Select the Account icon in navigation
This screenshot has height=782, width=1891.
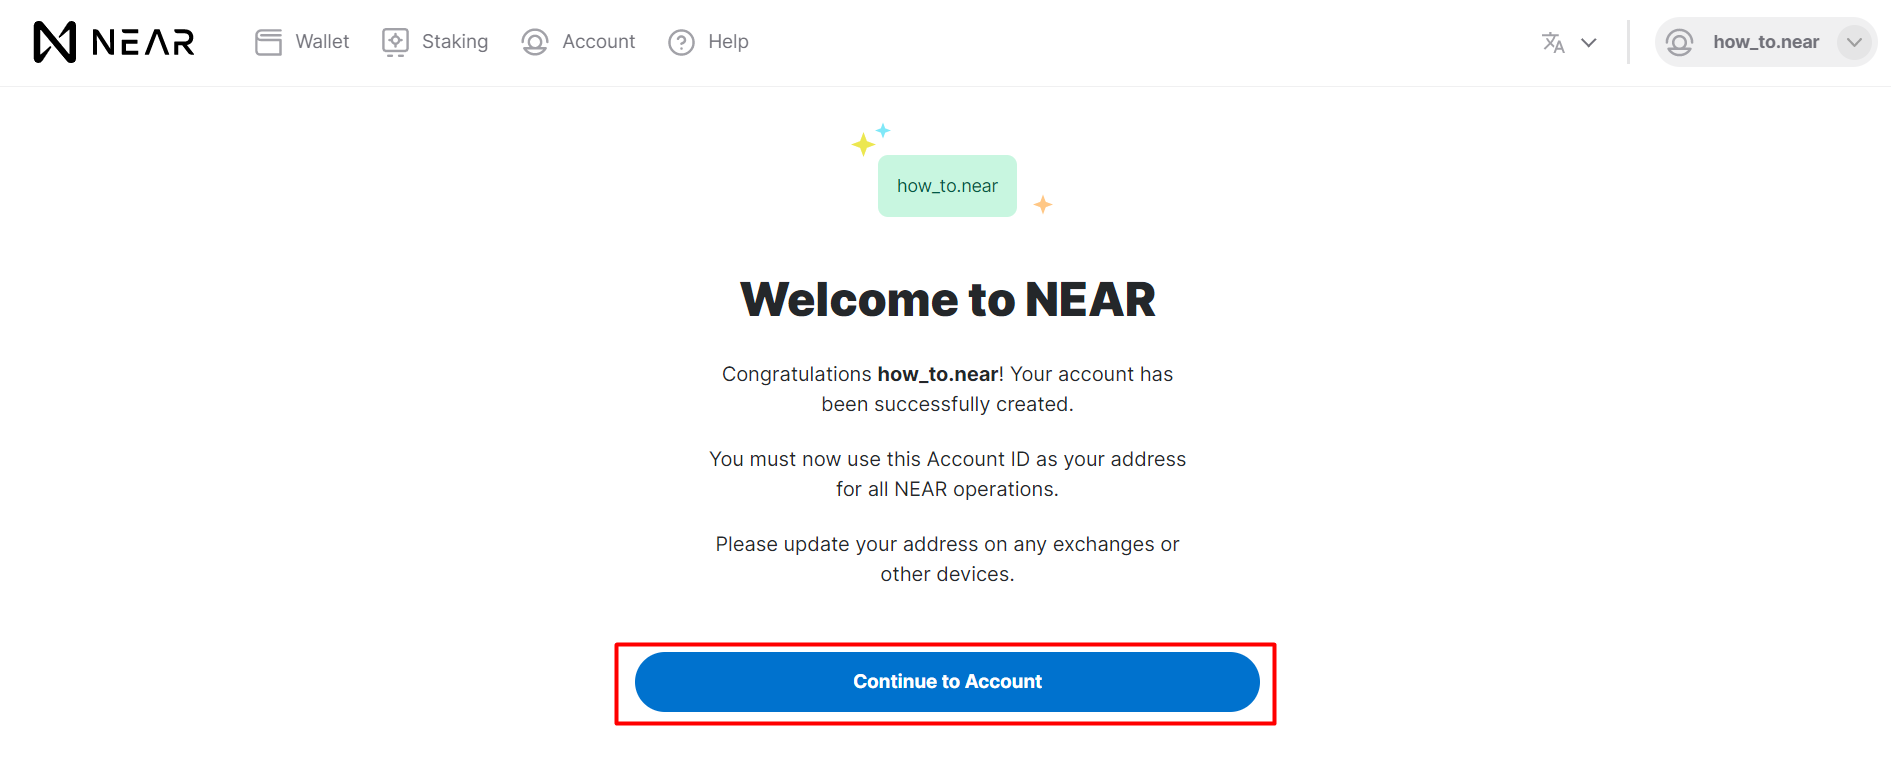click(534, 41)
